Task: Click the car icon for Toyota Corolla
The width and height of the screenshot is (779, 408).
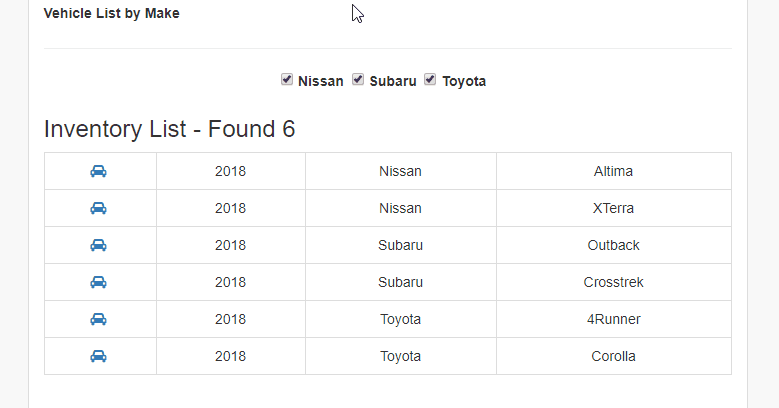Action: pos(98,356)
